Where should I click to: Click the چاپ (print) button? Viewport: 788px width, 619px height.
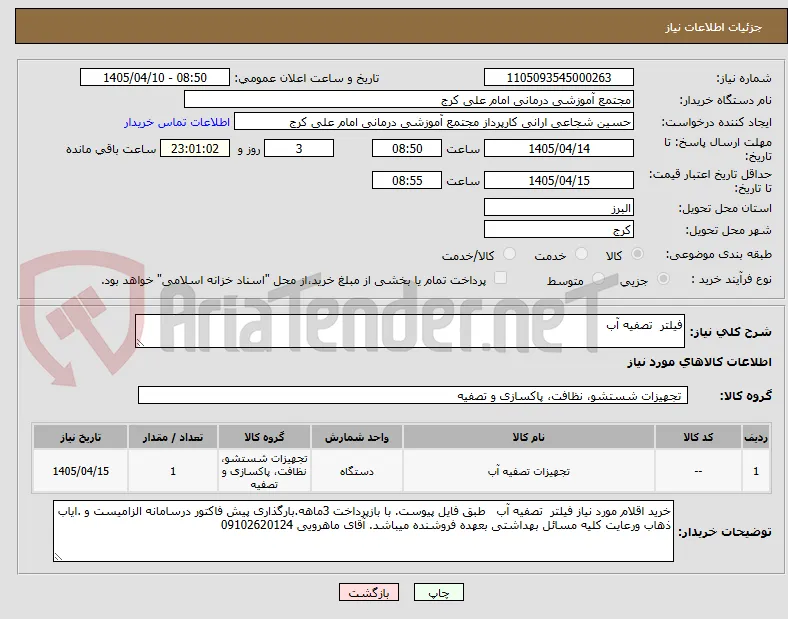pyautogui.click(x=438, y=592)
